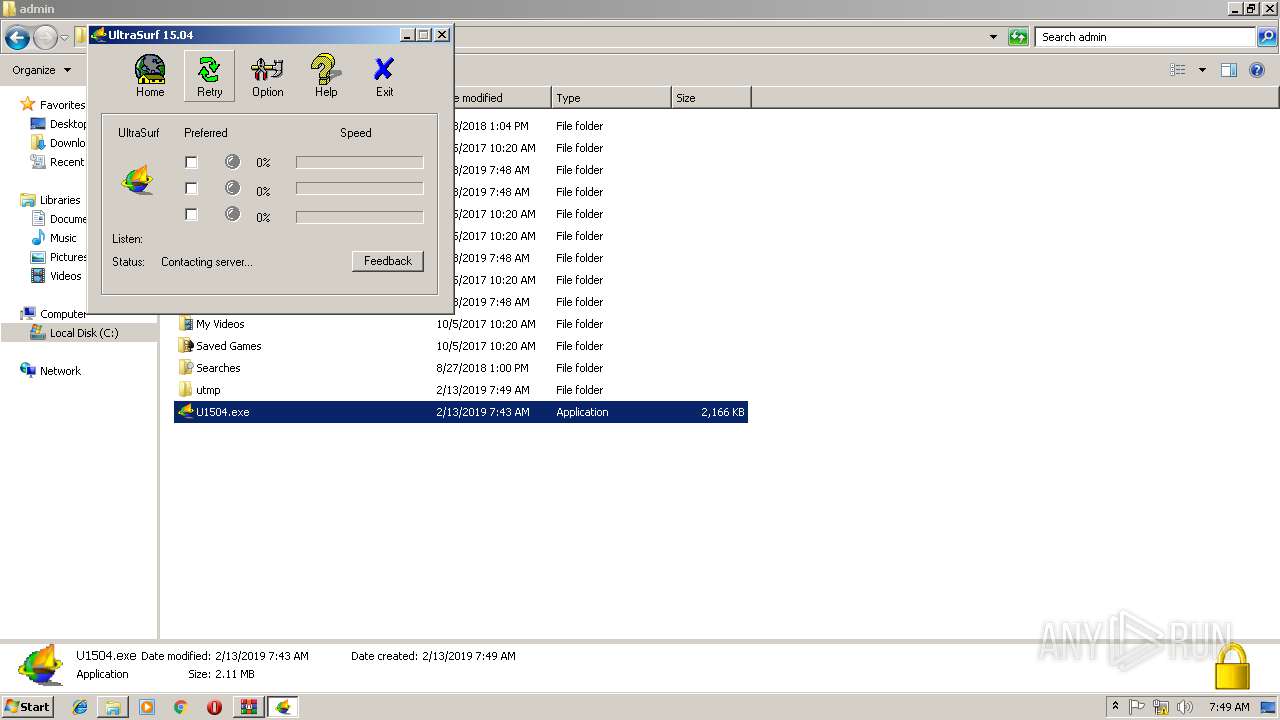The image size is (1280, 720).
Task: Open the address bar history dropdown
Action: (993, 37)
